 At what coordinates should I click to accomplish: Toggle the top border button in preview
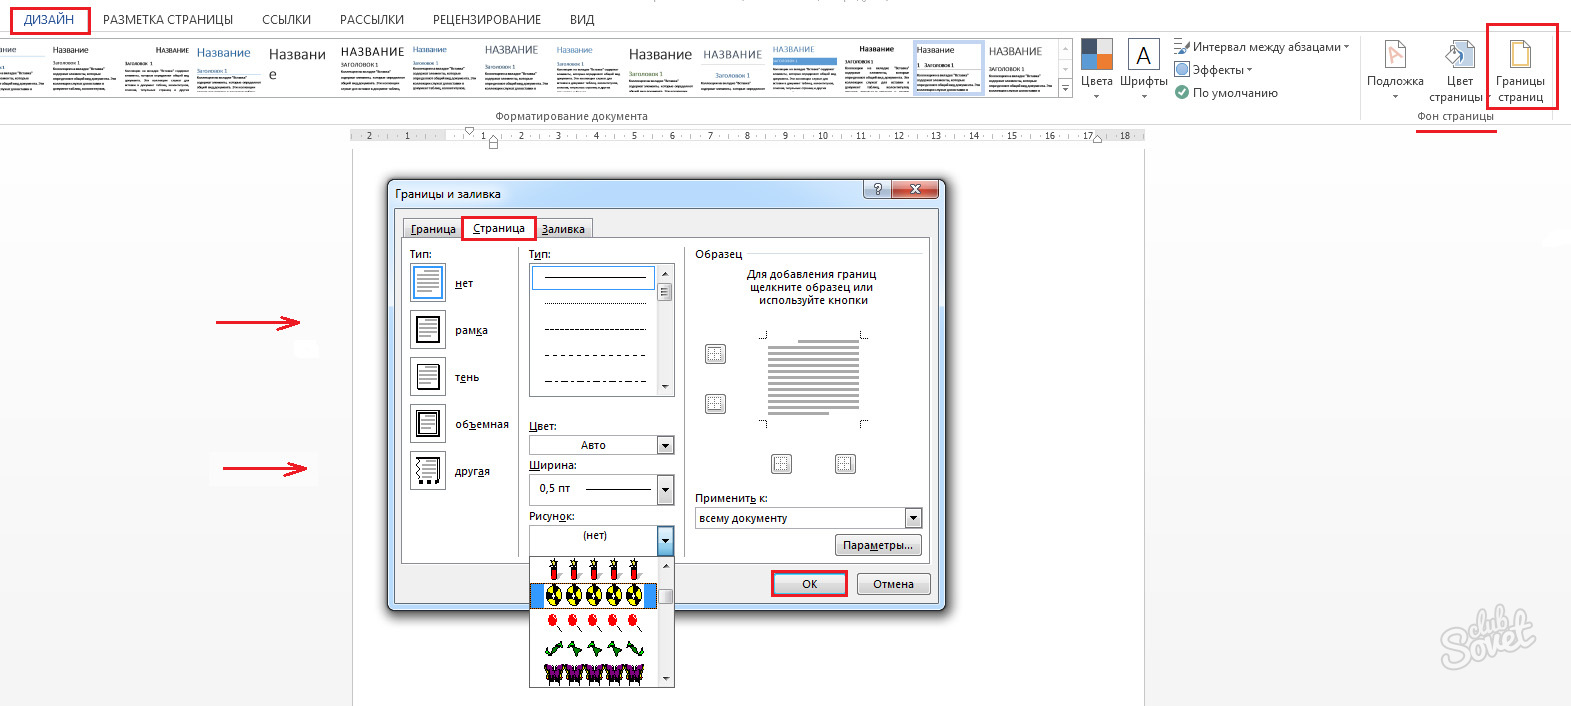[x=715, y=354]
